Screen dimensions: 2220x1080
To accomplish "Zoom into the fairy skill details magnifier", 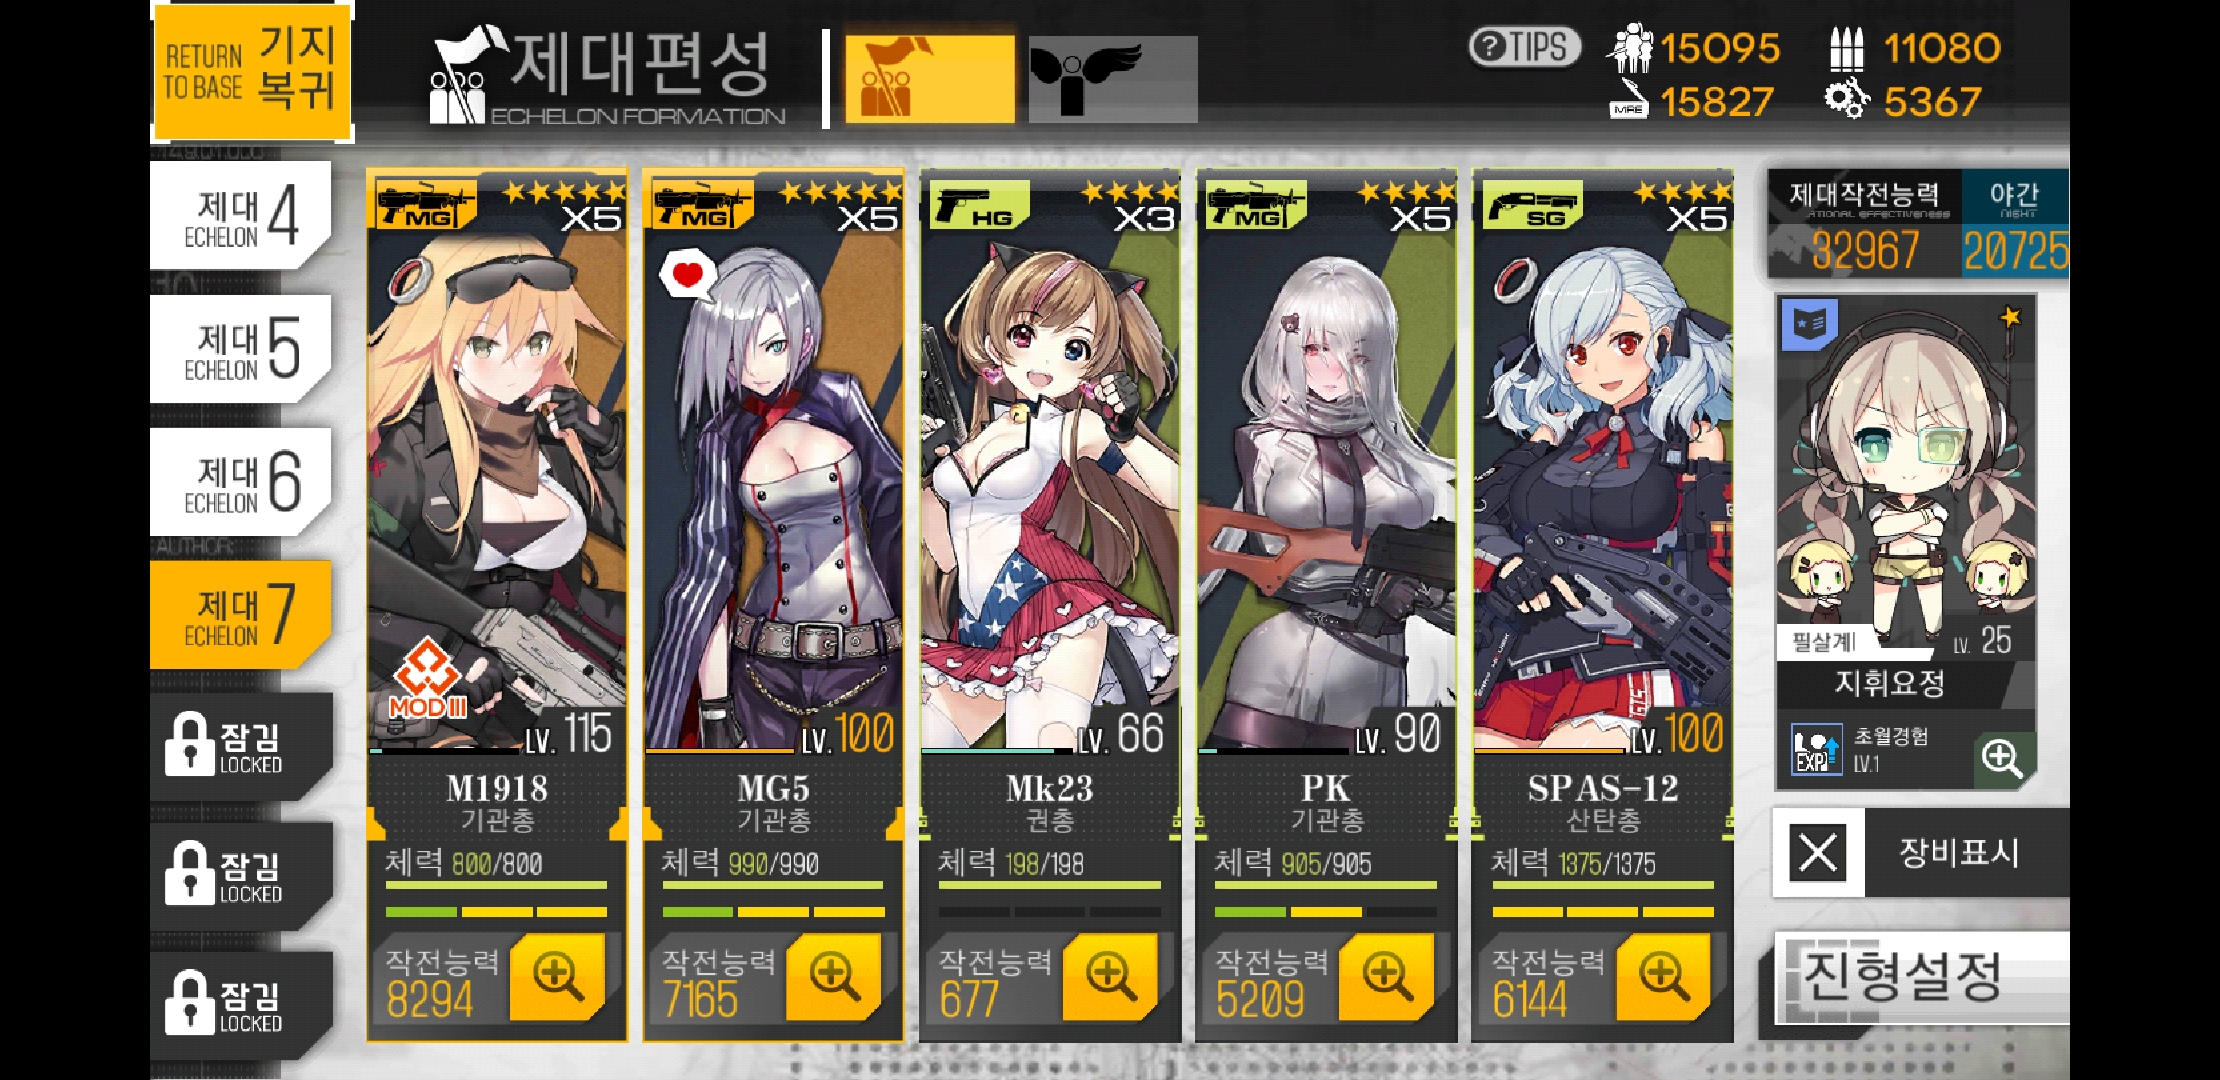I will coord(2001,759).
